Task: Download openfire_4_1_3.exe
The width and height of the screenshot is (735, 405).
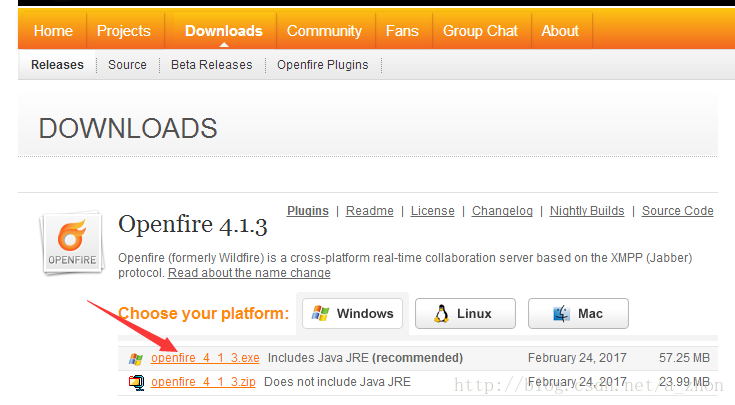Action: coord(205,358)
